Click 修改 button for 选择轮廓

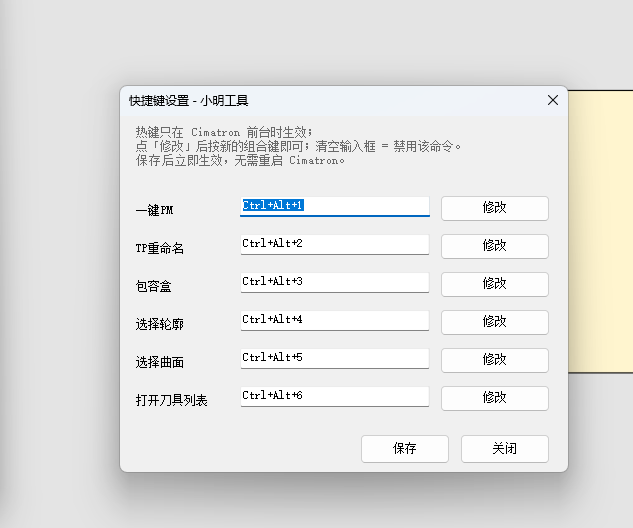(495, 322)
